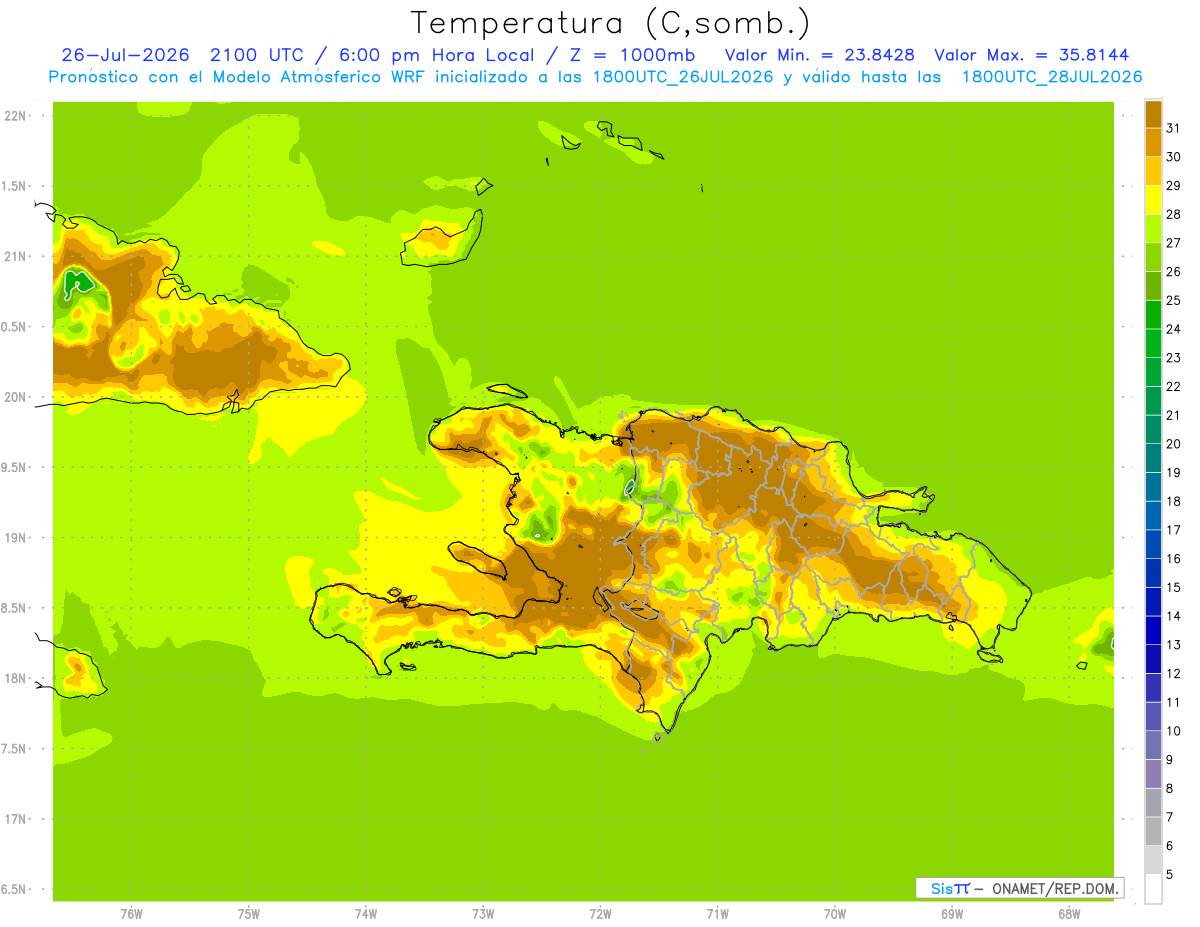Click the yellow swatch between 28 and 29
Image resolution: width=1200 pixels, height=927 pixels.
tap(1153, 200)
